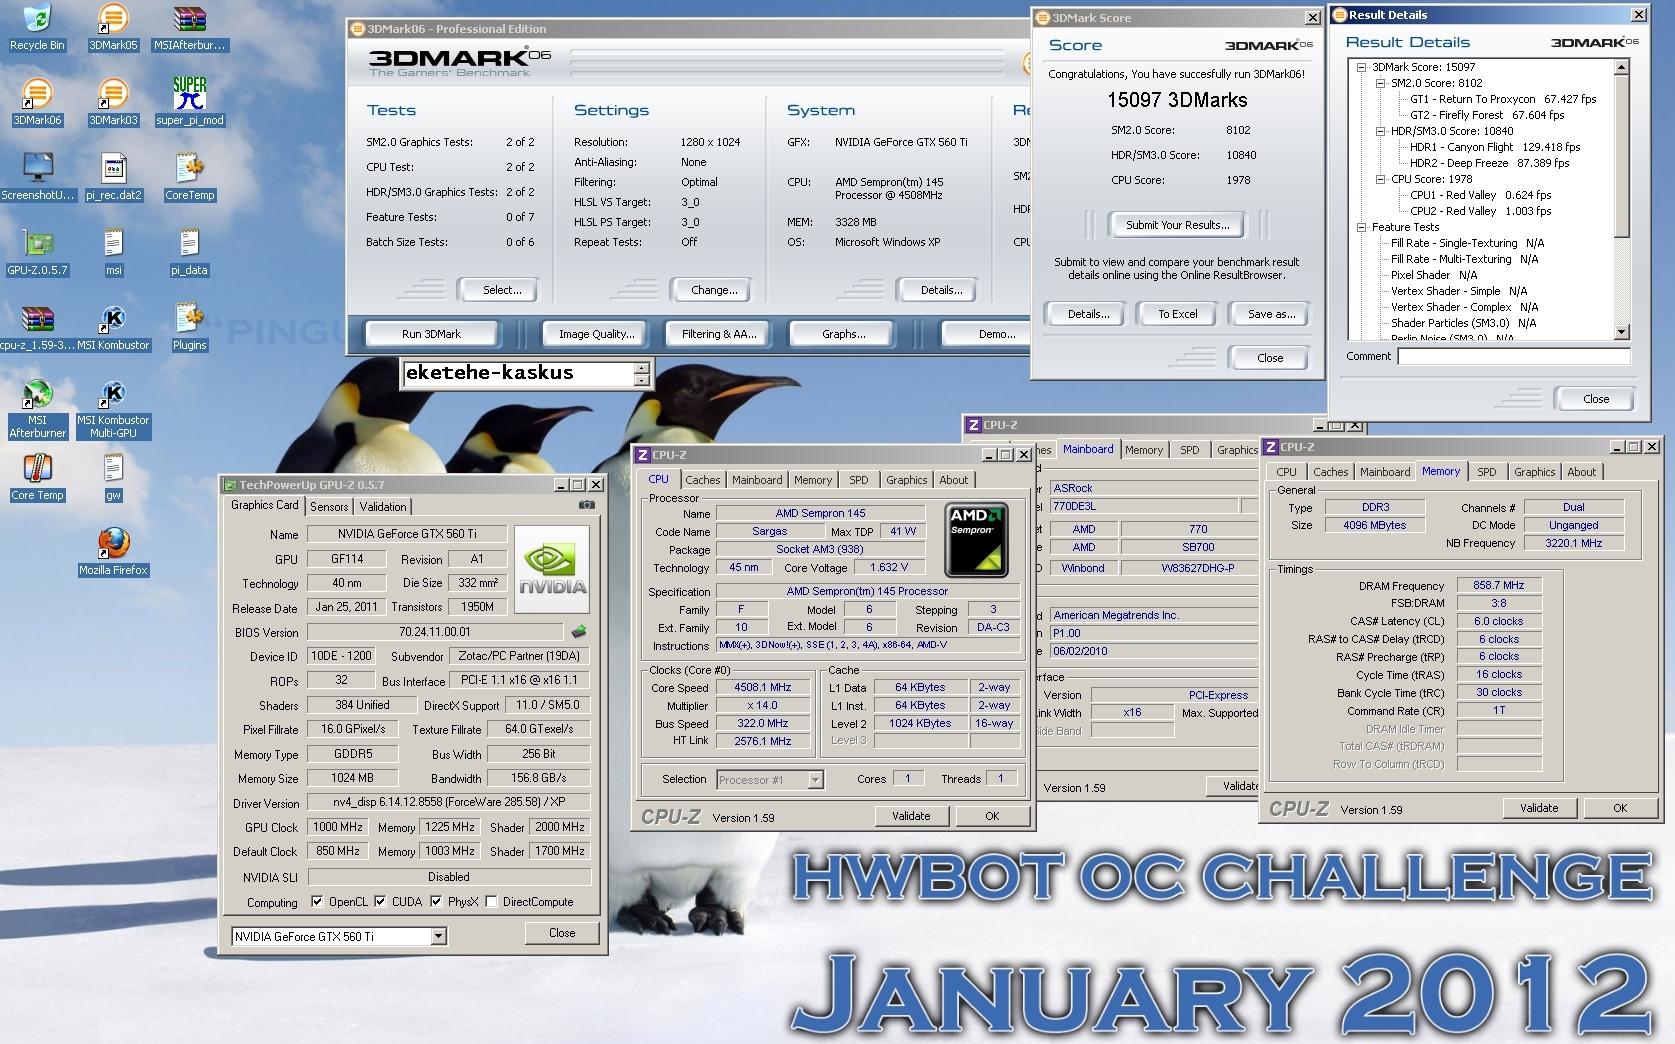Screen dimensions: 1675x1044
Task: Collapse the 3DMark Score tree node
Action: click(1362, 67)
